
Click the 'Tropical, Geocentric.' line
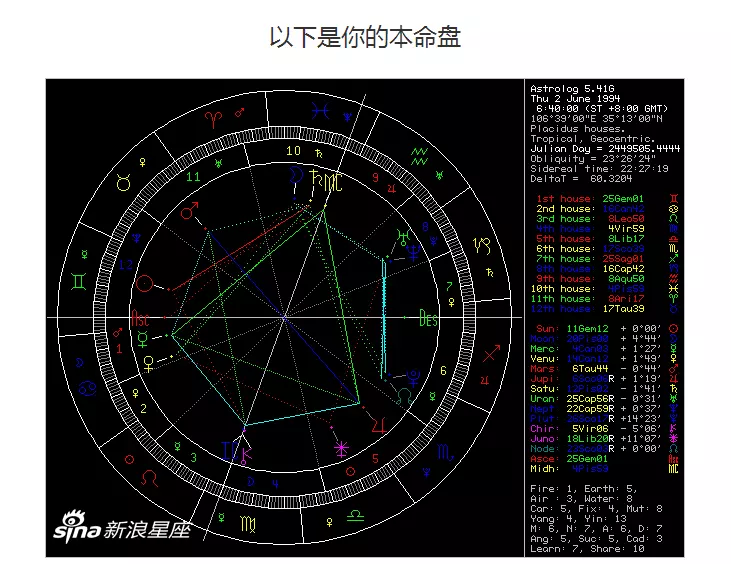[x=593, y=138]
